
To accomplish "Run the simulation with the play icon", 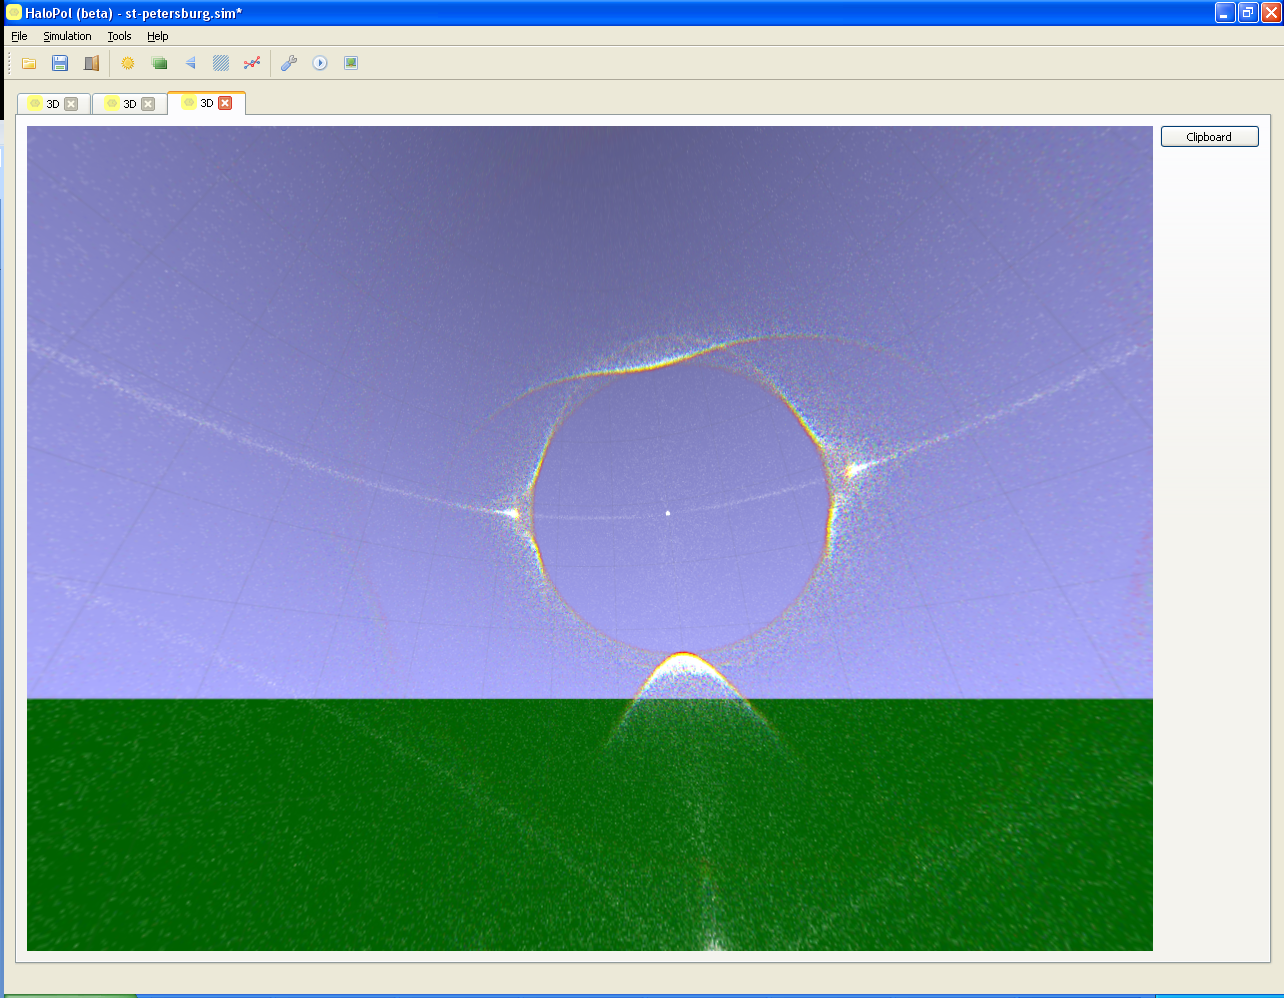I will coord(320,63).
